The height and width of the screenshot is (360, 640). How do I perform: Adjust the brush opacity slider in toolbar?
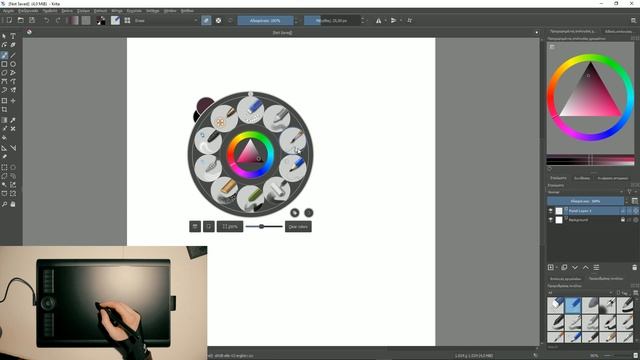(265, 20)
